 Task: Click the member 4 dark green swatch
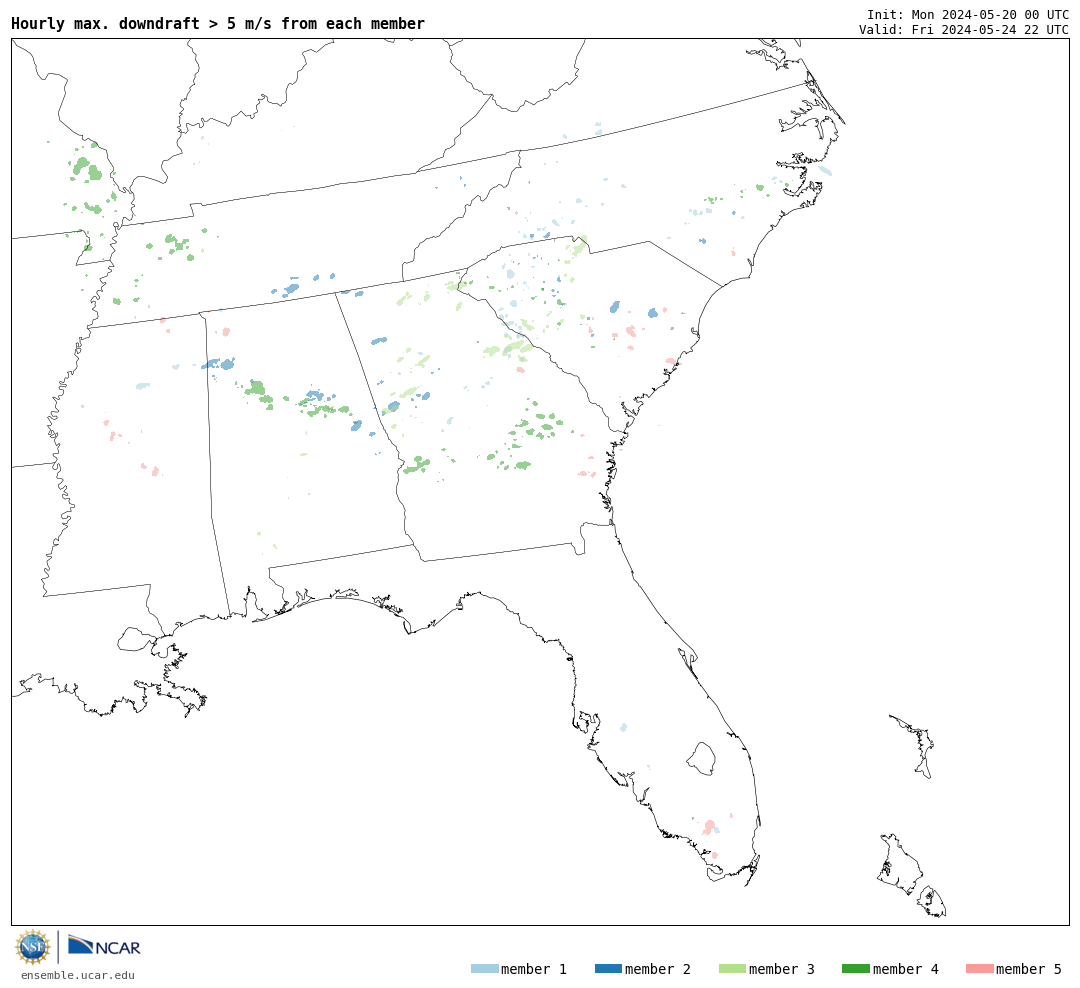coord(855,968)
